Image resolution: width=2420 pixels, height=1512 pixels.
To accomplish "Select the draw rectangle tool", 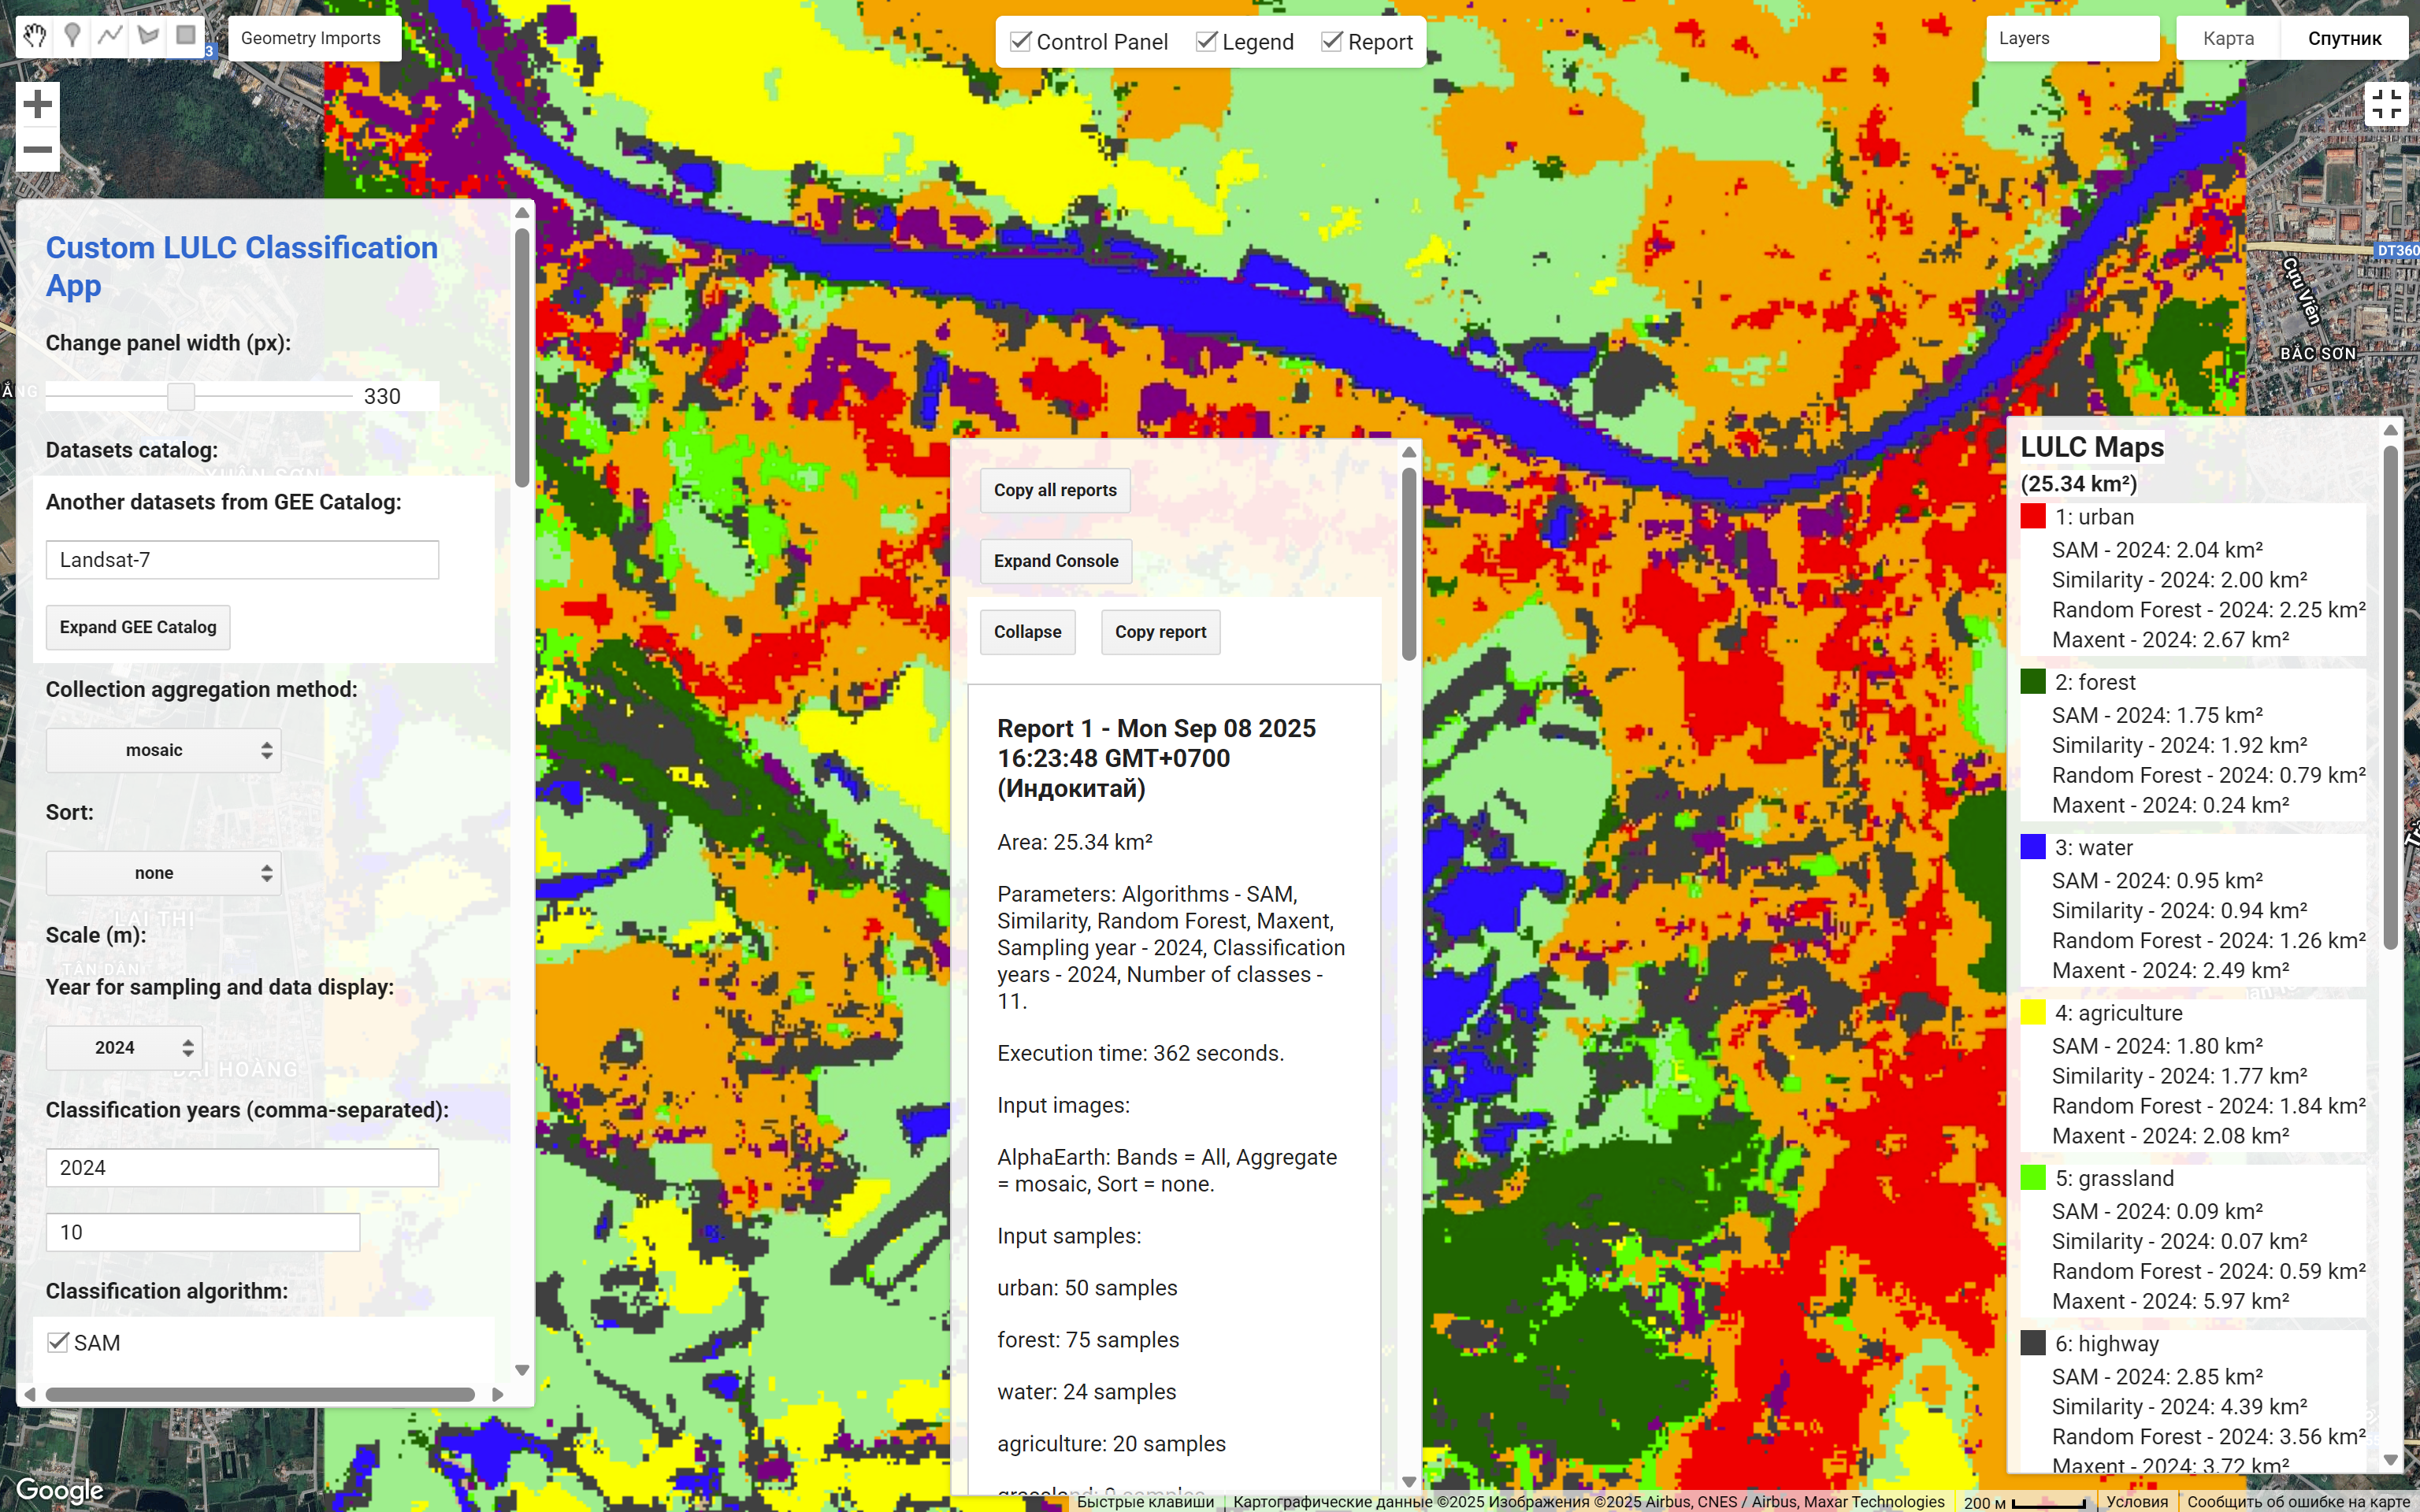I will pyautogui.click(x=186, y=37).
